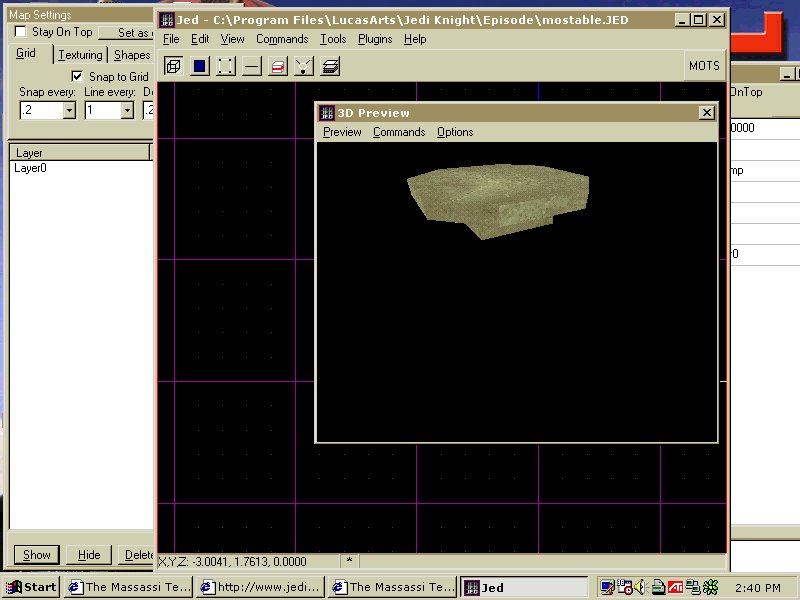Open the Tools menu in Jed
This screenshot has width=800, height=600.
pos(333,39)
